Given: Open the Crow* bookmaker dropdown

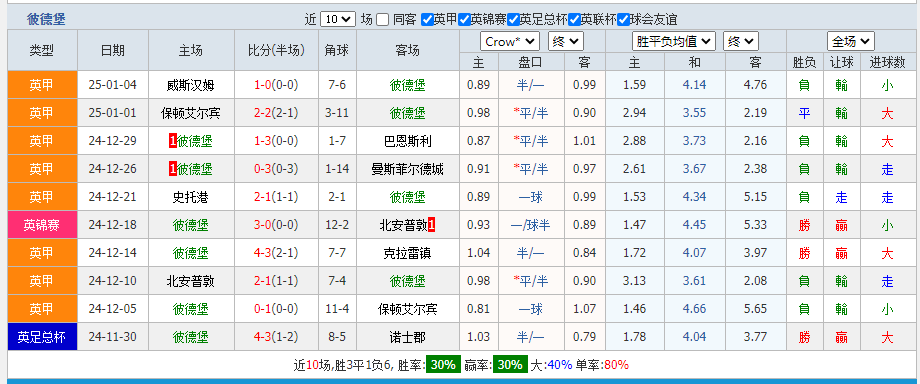Looking at the screenshot, I should 510,42.
